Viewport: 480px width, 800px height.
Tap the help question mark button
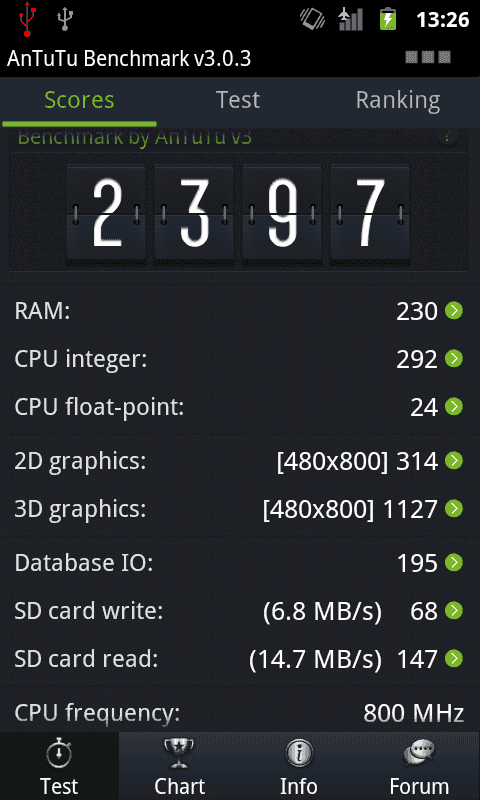click(x=447, y=136)
